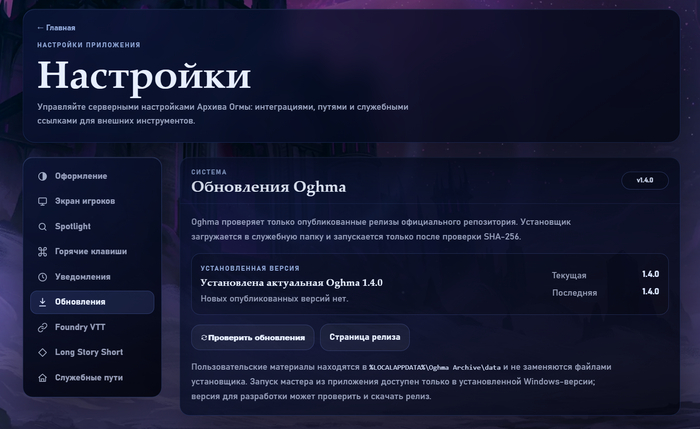Click the Текущая label
This screenshot has height=429, width=700.
(x=569, y=275)
